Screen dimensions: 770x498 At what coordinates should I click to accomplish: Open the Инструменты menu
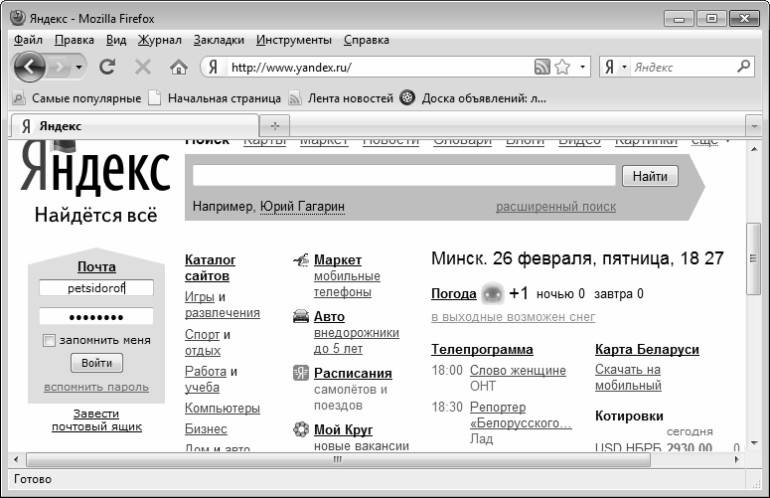click(293, 40)
